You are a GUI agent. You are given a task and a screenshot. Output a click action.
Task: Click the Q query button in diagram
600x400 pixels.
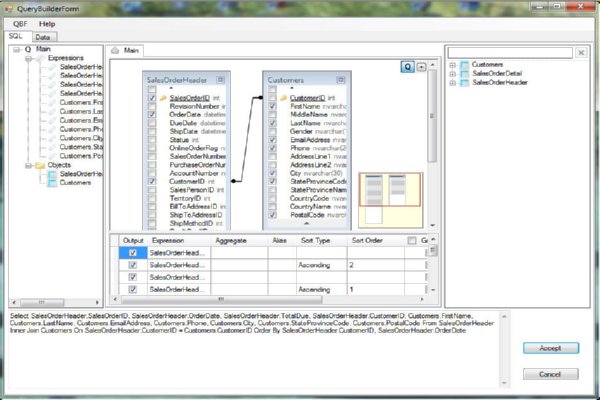pyautogui.click(x=408, y=67)
